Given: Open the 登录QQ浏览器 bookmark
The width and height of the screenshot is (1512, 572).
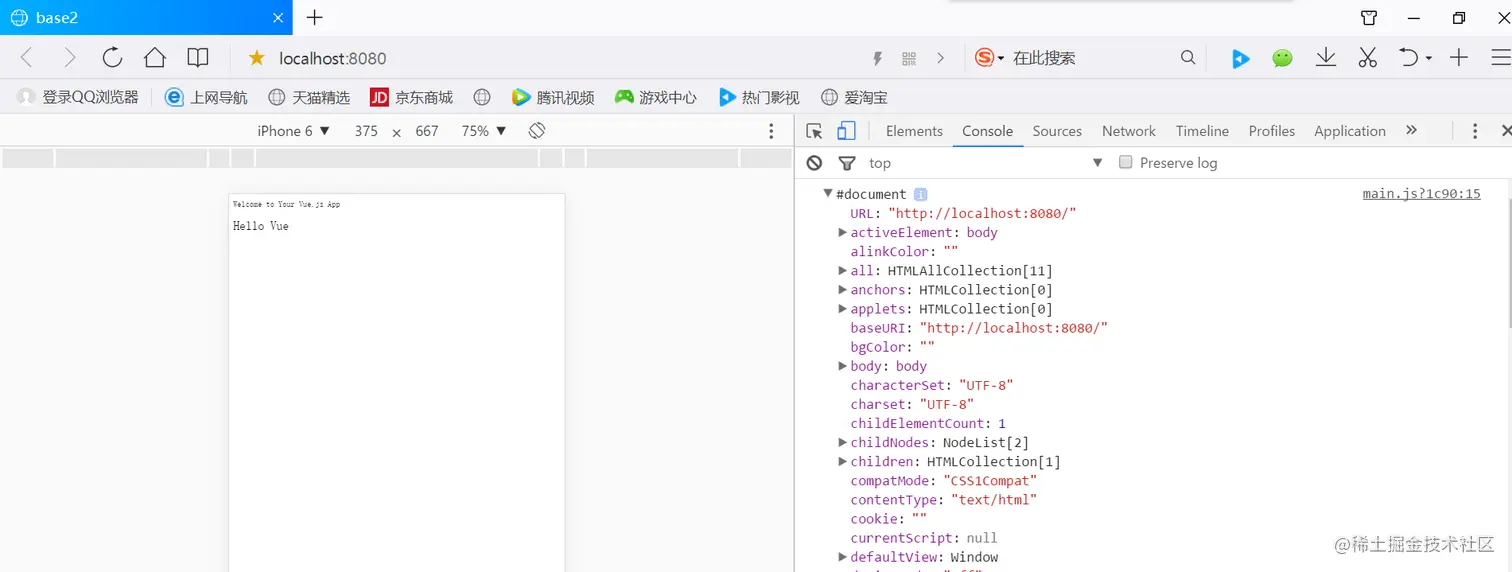Looking at the screenshot, I should [78, 97].
